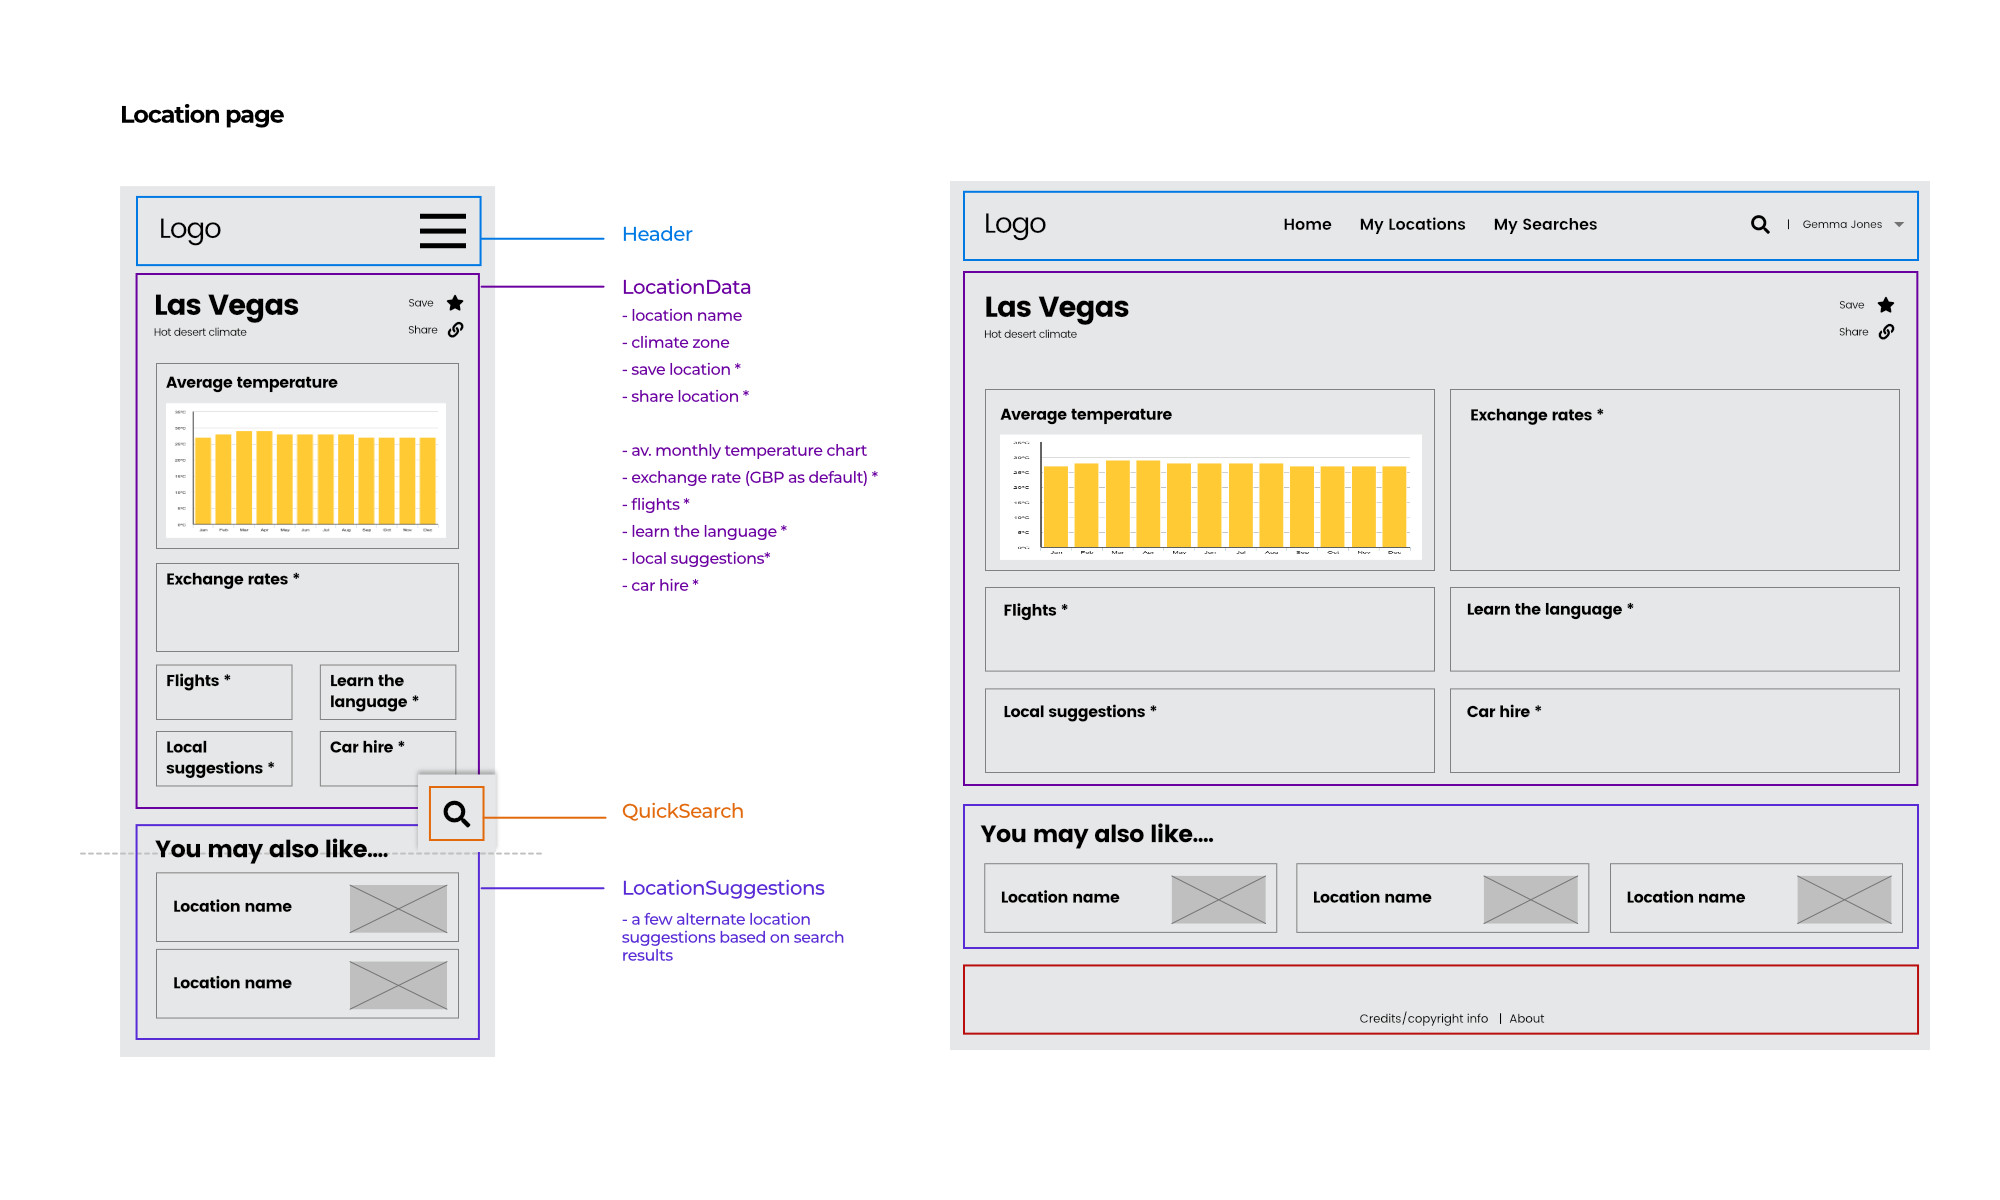Viewport: 2000px width, 1200px height.
Task: Open the hamburger navigation menu
Action: click(x=441, y=231)
